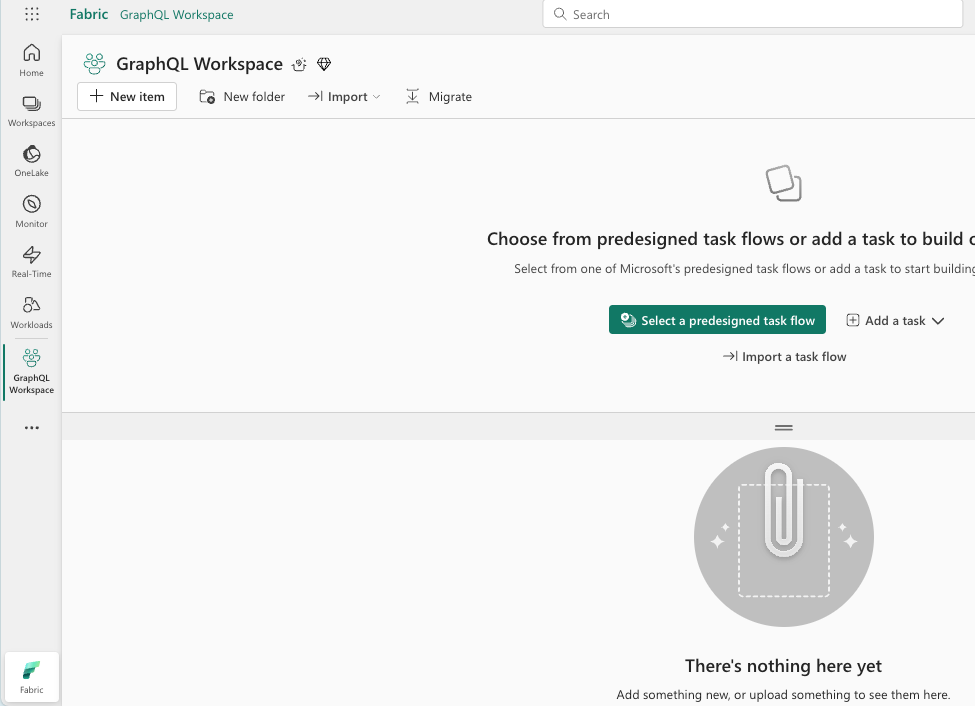Create a New folder
This screenshot has width=975, height=706.
[x=242, y=96]
